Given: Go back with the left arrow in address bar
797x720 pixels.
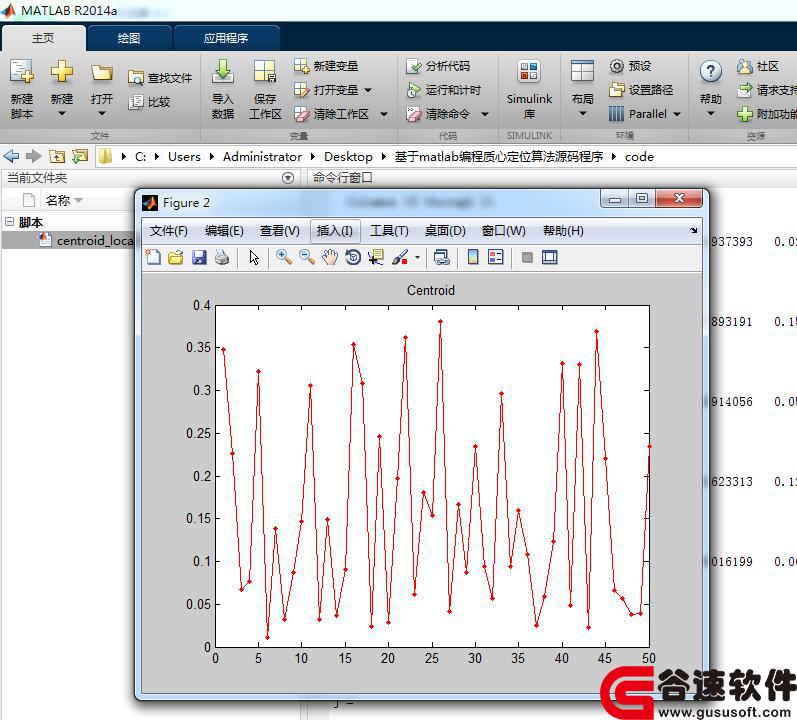Looking at the screenshot, I should tap(11, 156).
